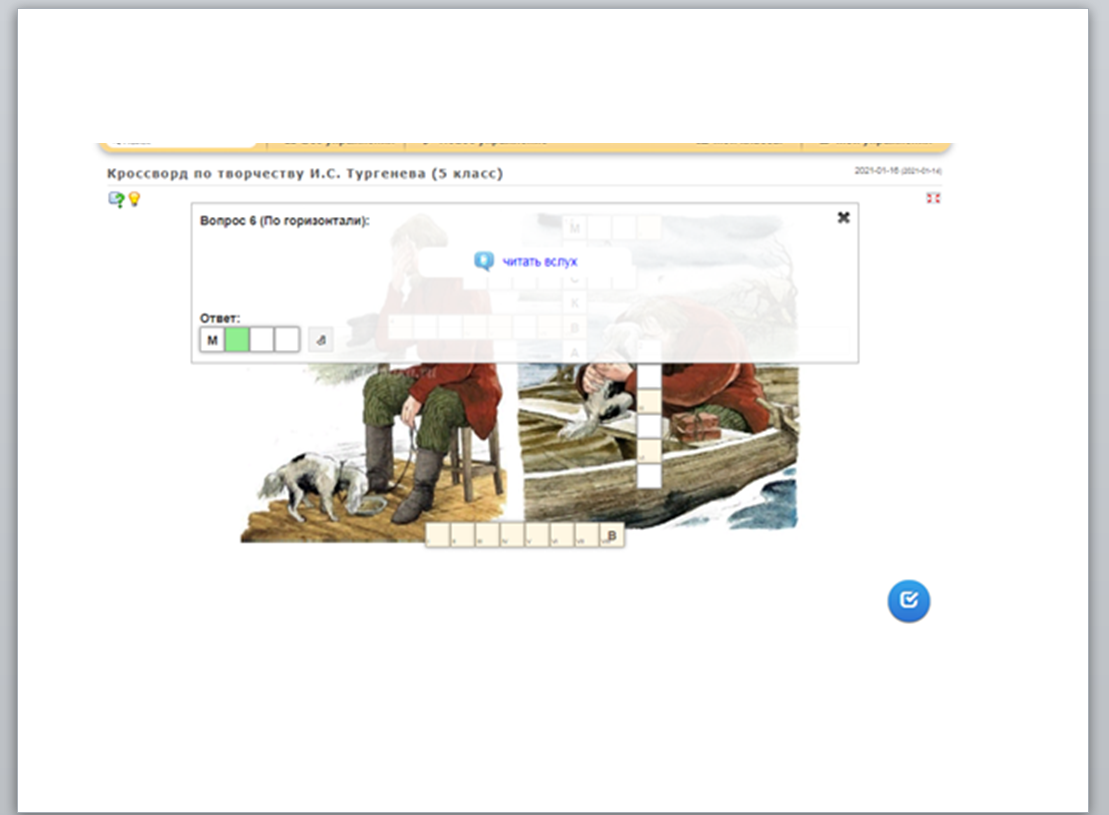Click the blue speech bubble read-aloud icon
The width and height of the screenshot is (1109, 815).
[x=484, y=261]
